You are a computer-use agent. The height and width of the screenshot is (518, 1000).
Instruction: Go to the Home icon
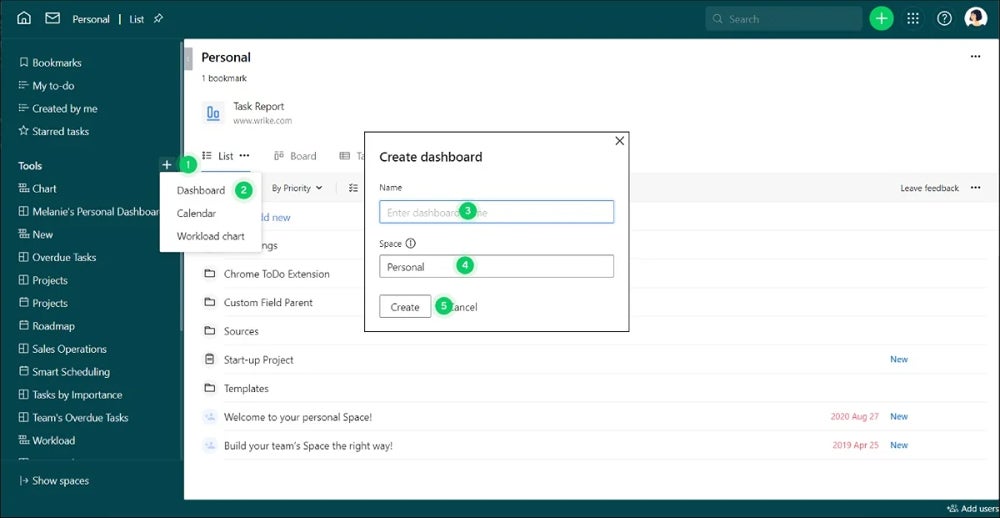[x=24, y=18]
